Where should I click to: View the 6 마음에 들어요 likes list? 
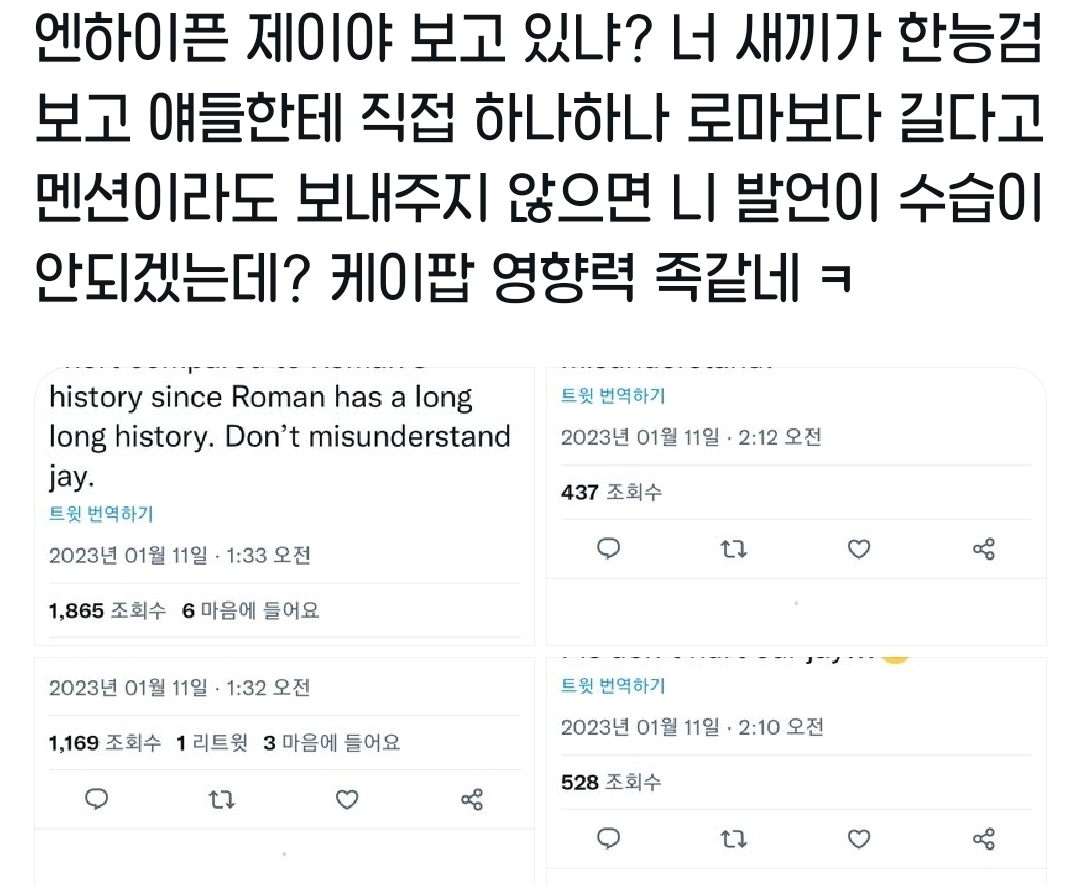point(251,610)
